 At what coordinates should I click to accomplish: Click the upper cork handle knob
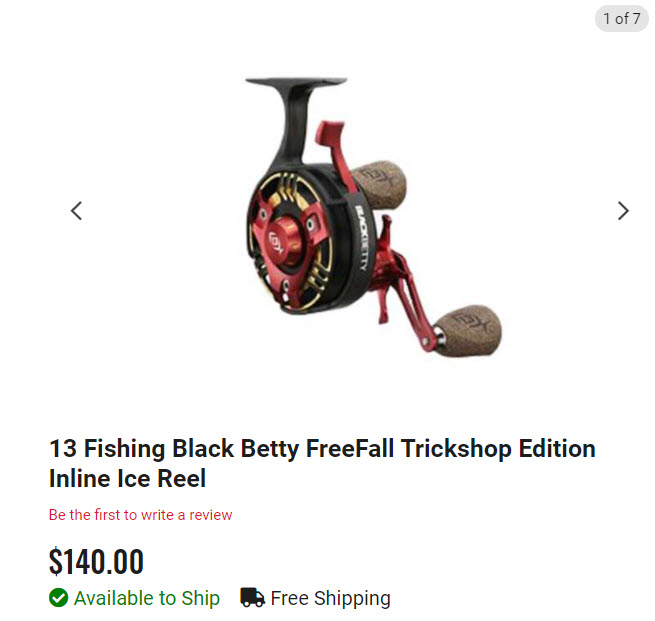pos(380,184)
